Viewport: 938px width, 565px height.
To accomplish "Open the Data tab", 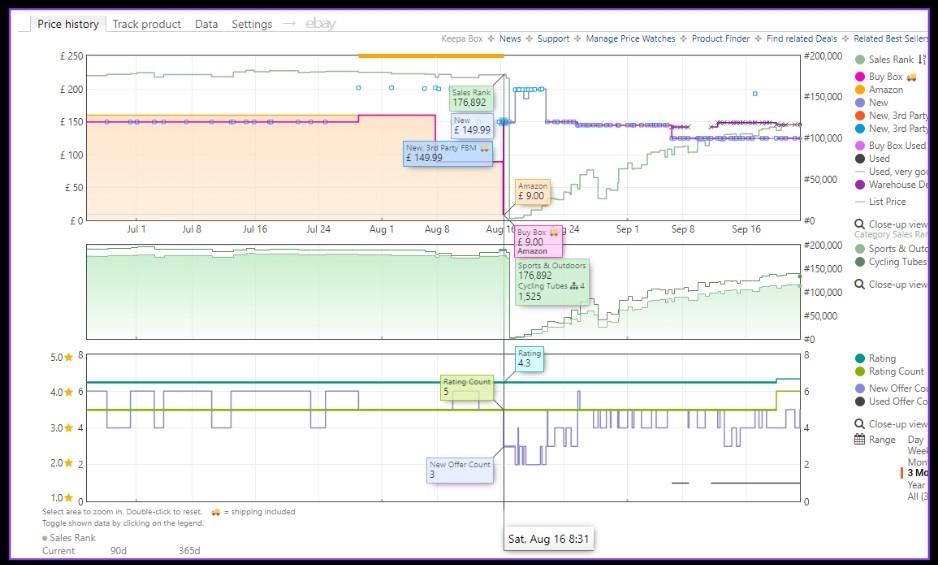I will click(x=206, y=24).
